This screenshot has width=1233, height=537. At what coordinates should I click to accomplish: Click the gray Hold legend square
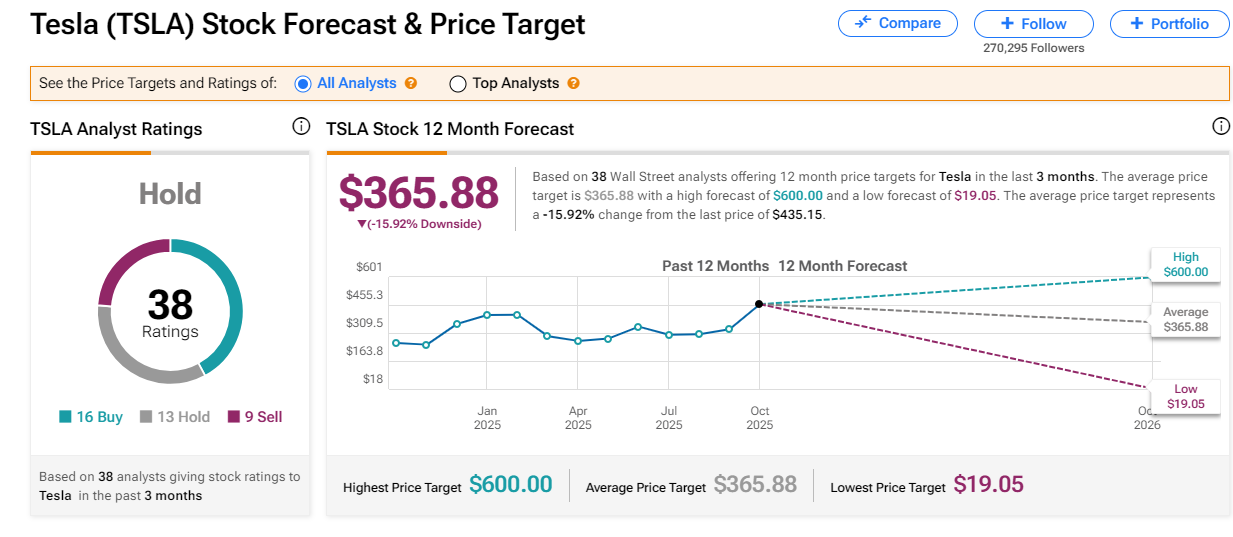click(x=146, y=417)
